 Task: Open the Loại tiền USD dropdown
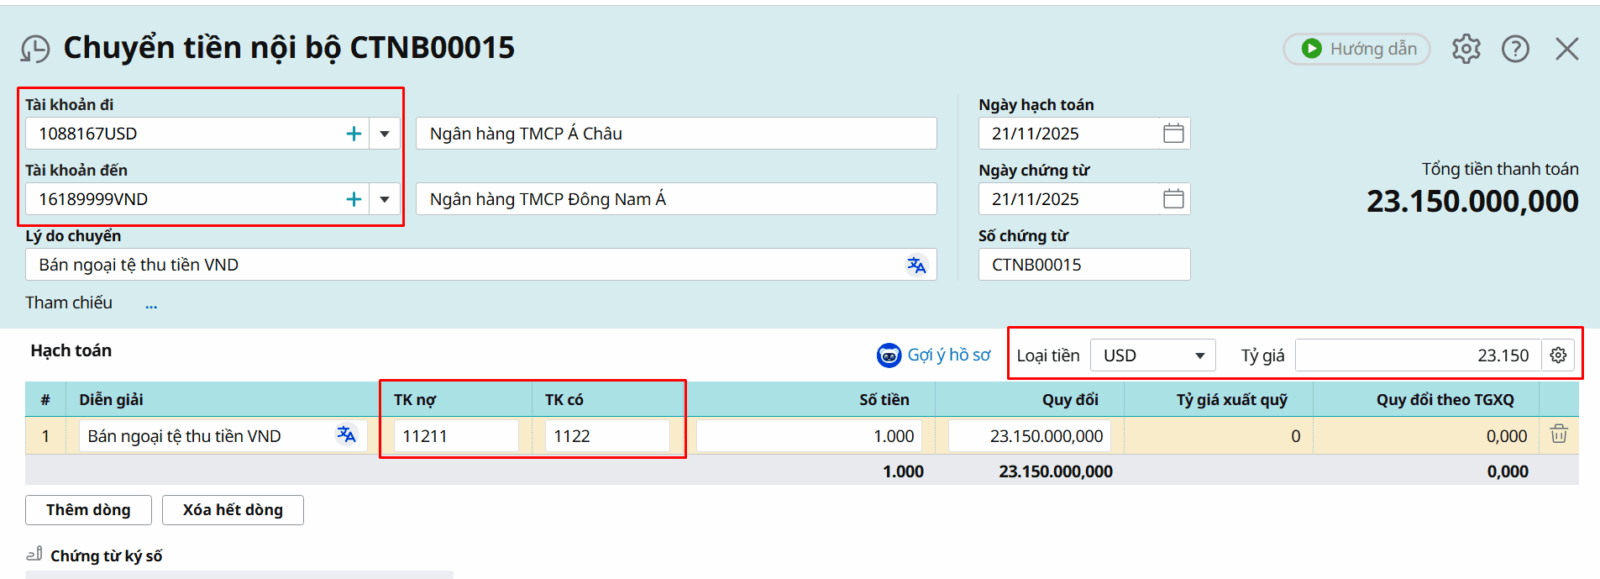tap(1153, 356)
